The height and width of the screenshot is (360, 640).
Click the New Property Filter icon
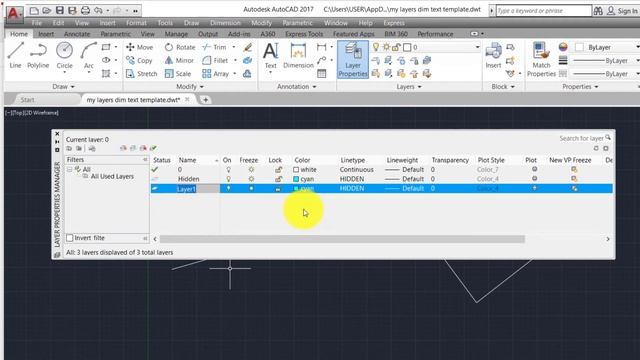(69, 148)
